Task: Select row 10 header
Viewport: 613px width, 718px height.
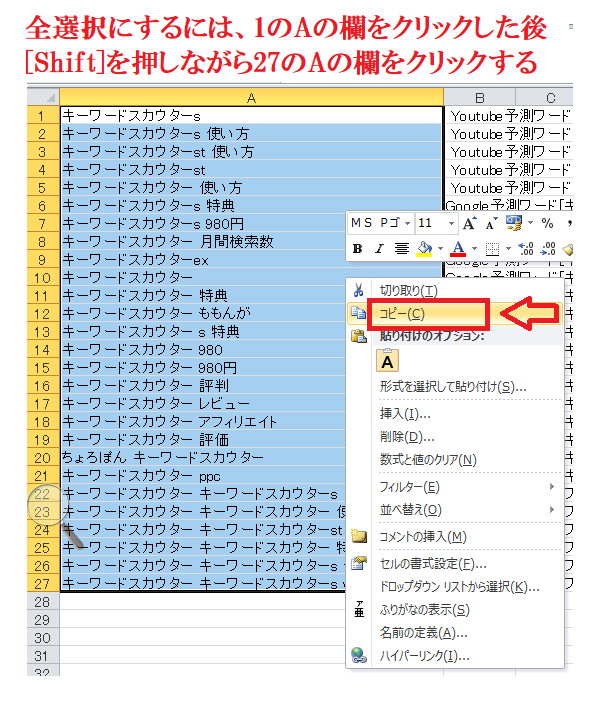Action: [43, 277]
